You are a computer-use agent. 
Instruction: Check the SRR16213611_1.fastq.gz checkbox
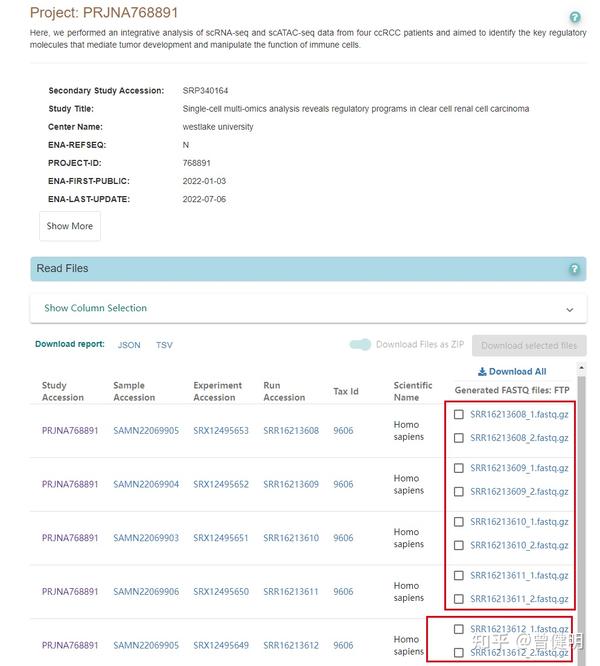[459, 576]
